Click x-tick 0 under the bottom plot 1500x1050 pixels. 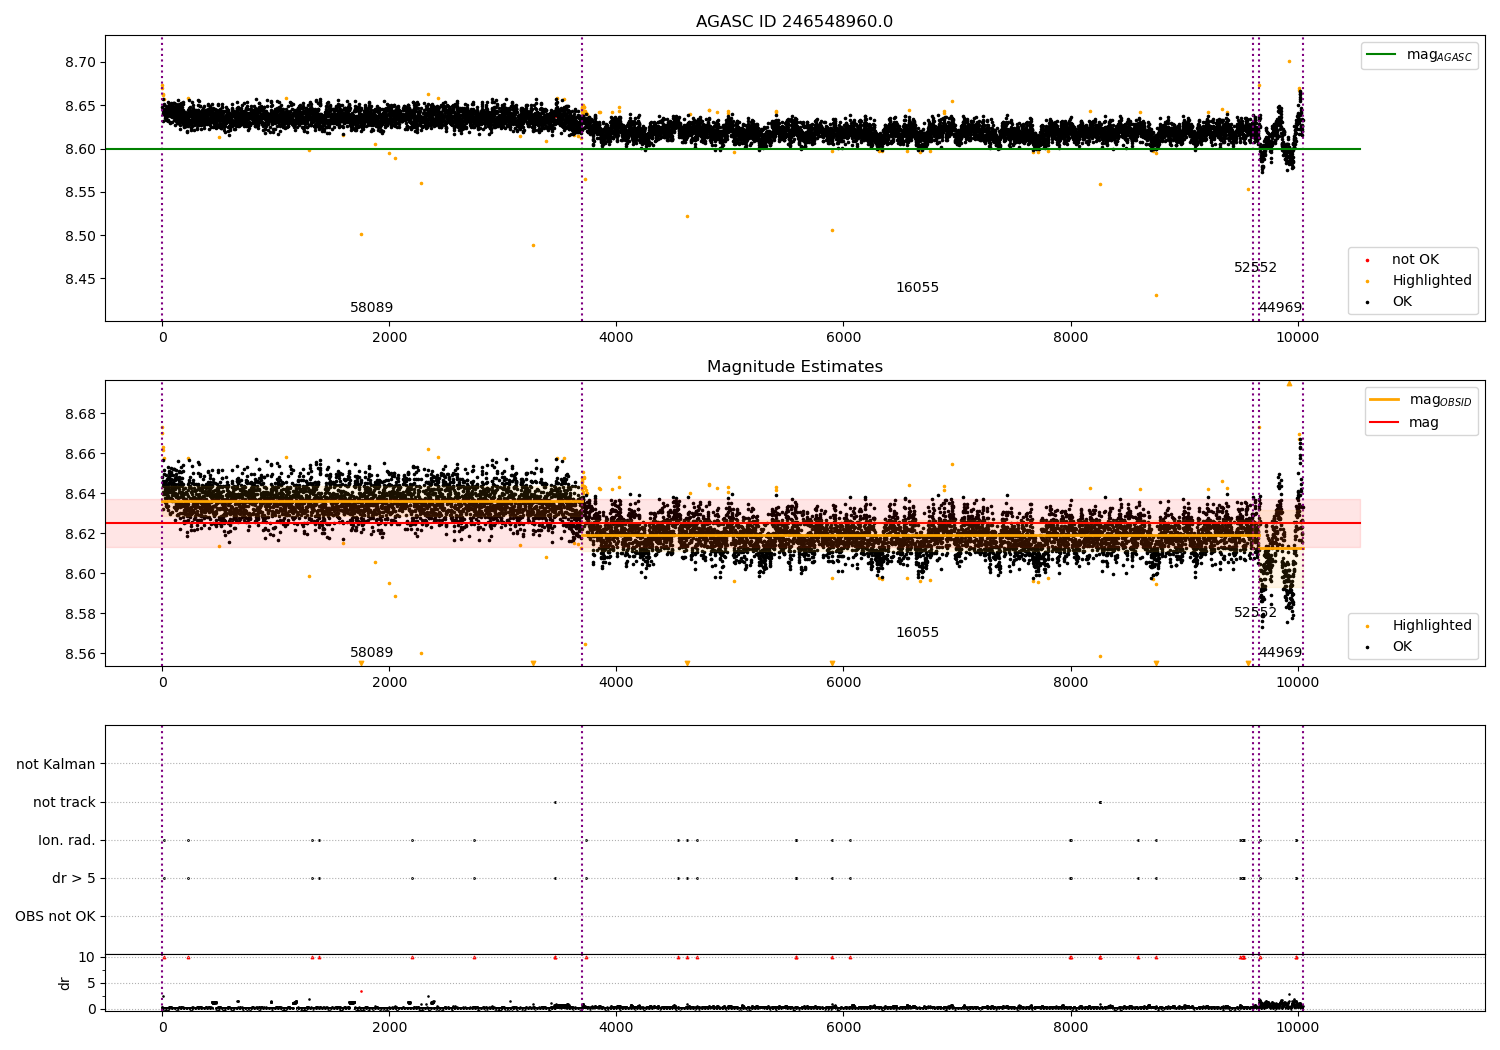click(x=162, y=1028)
